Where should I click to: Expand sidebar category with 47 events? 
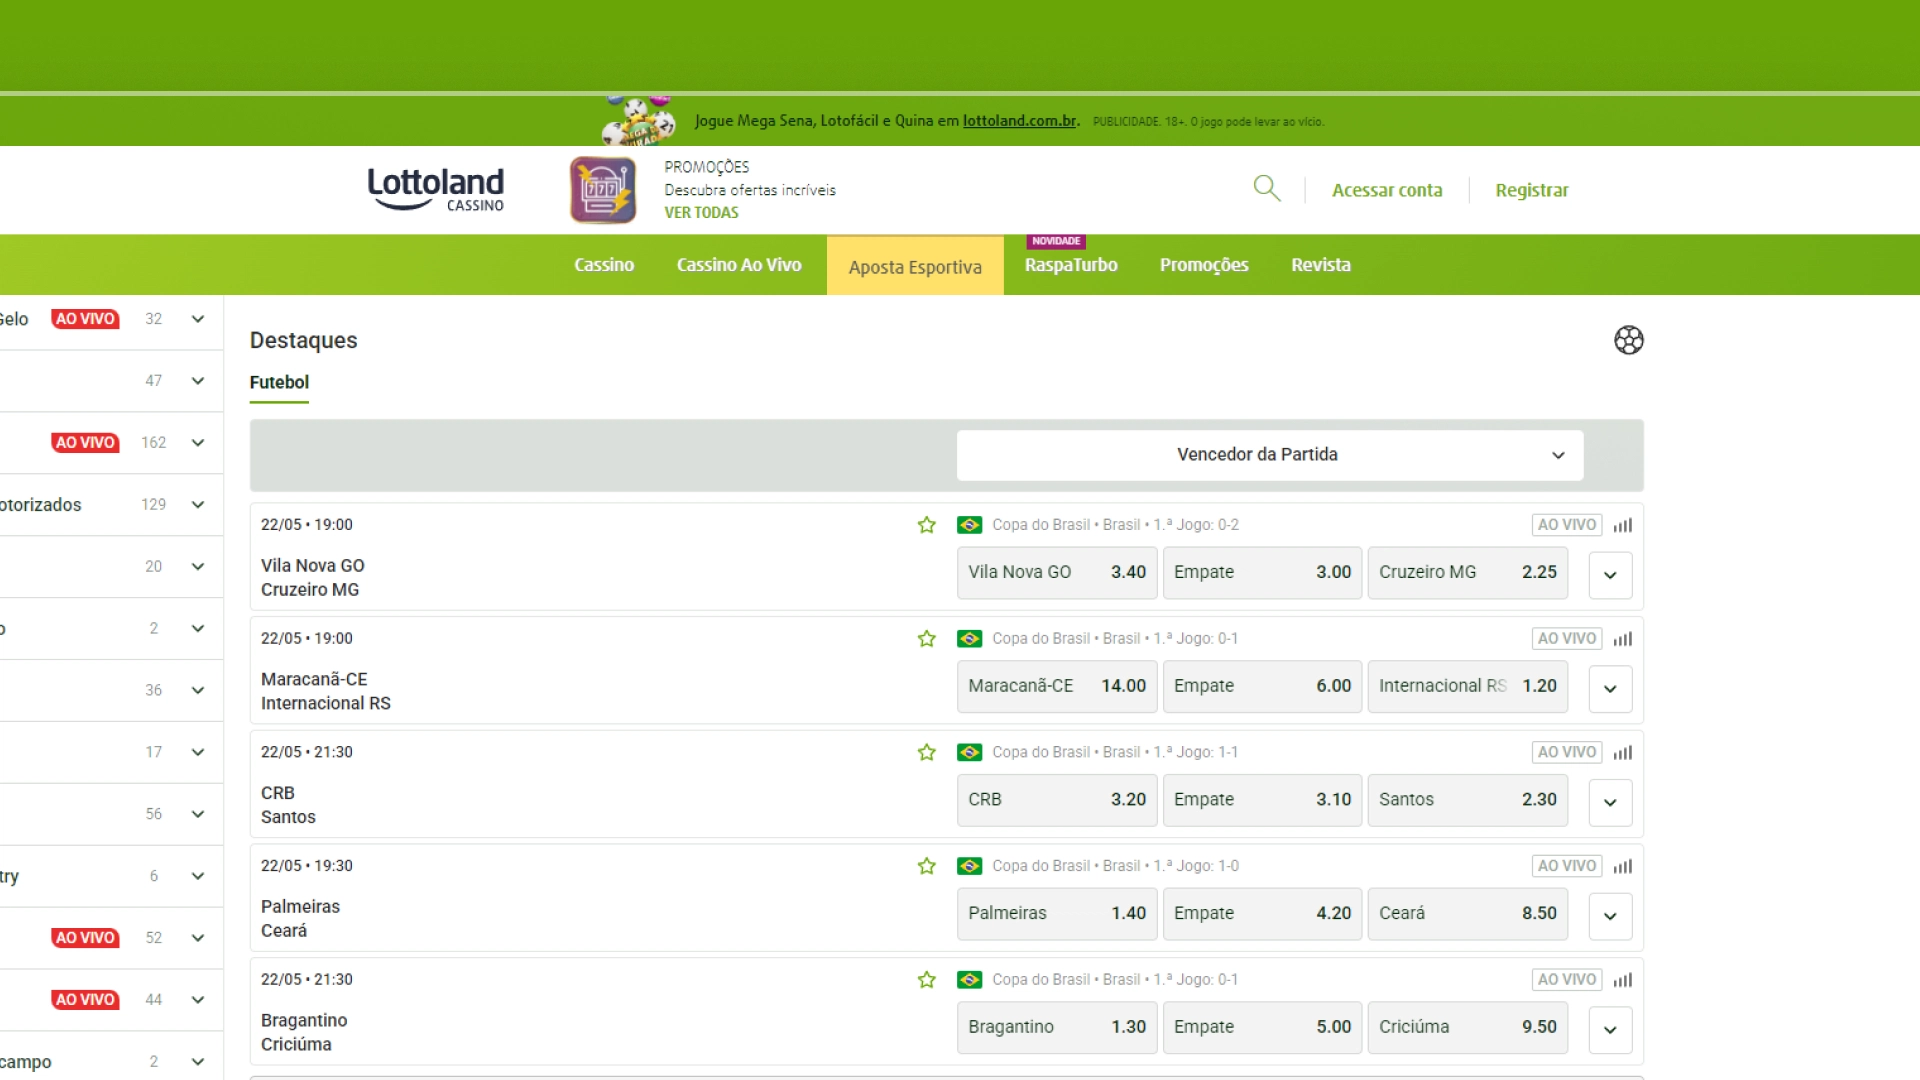click(198, 381)
